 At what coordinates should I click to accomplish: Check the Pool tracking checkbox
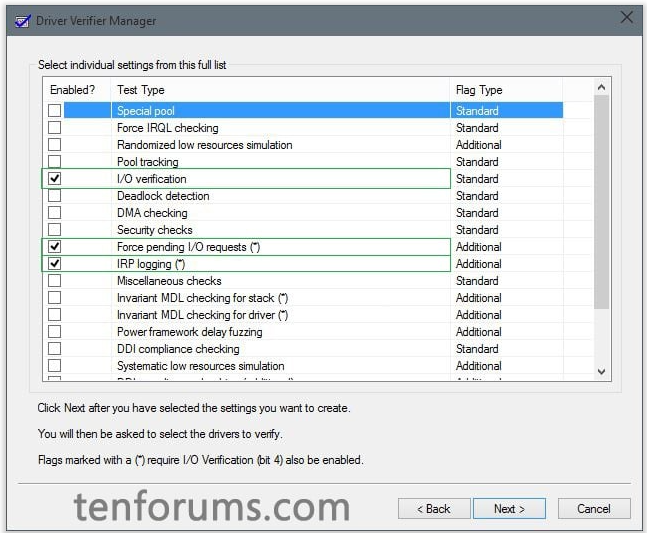(54, 161)
